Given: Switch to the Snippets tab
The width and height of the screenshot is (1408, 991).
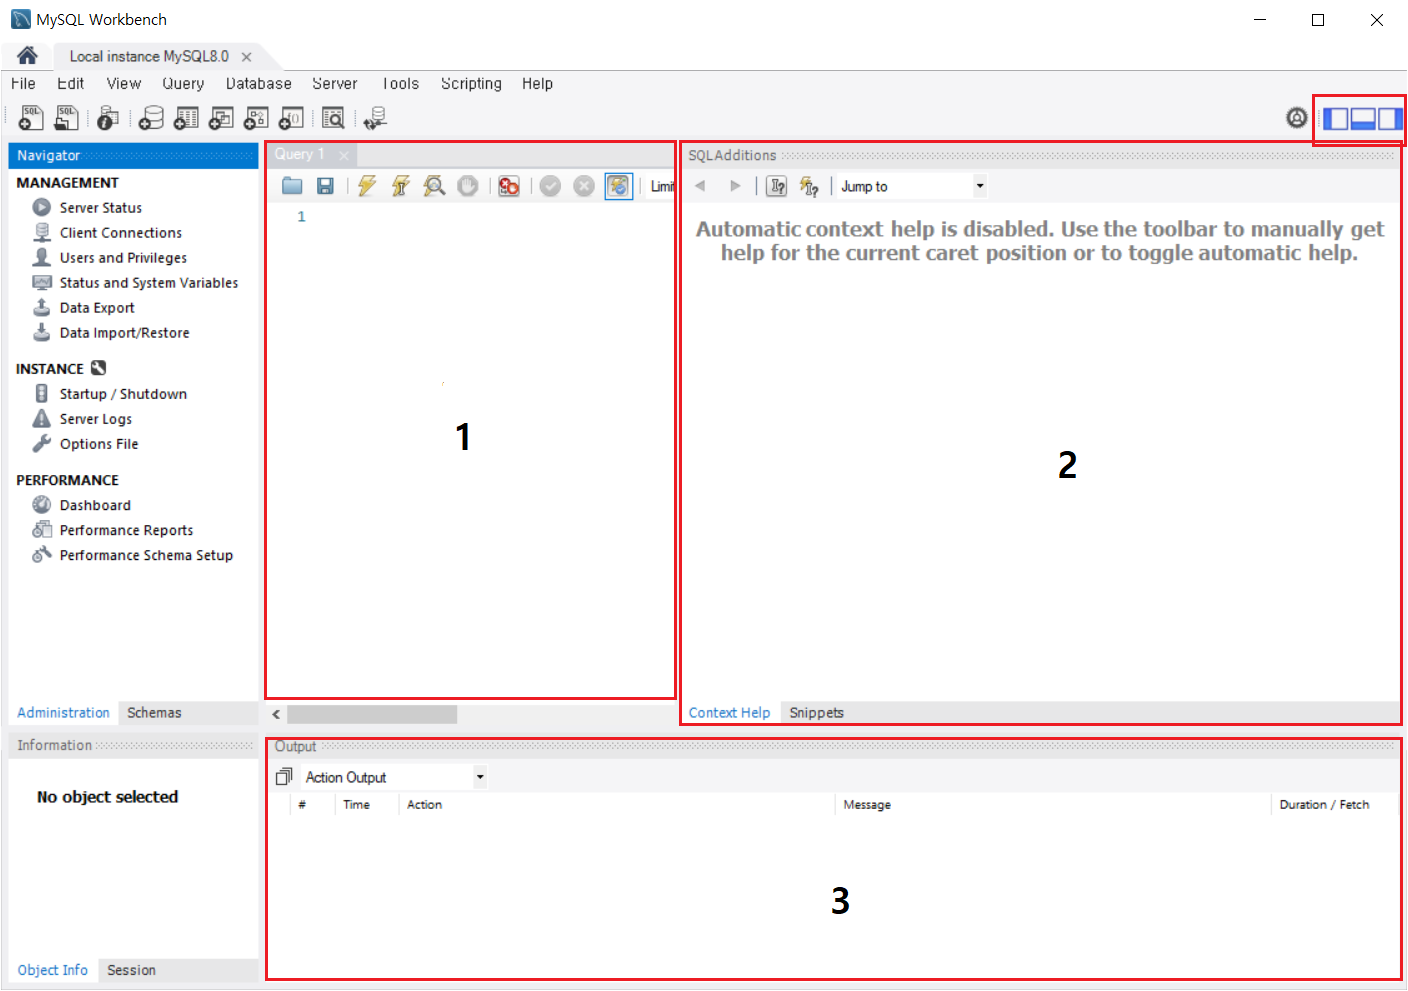Looking at the screenshot, I should pyautogui.click(x=816, y=713).
